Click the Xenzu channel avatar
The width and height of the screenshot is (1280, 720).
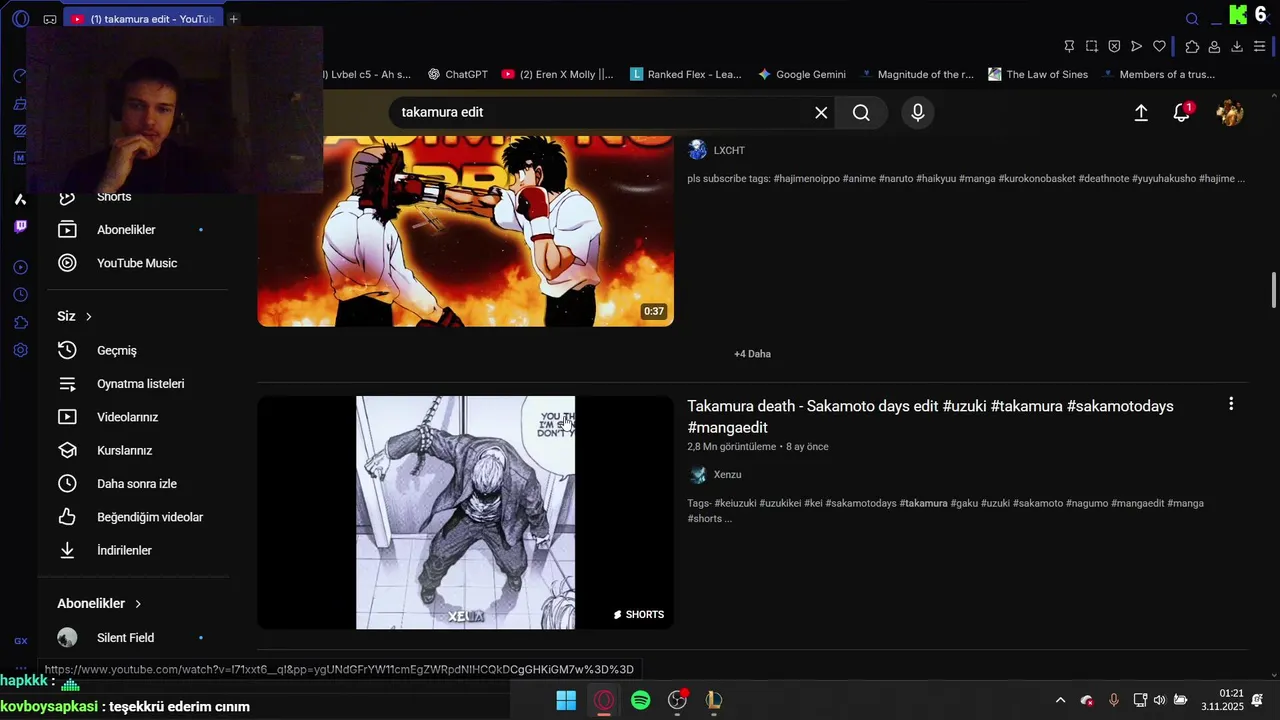[697, 475]
